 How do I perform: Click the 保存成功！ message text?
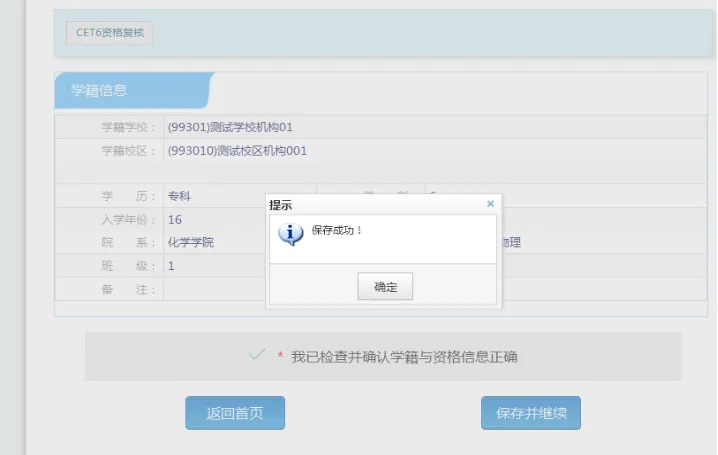click(337, 230)
